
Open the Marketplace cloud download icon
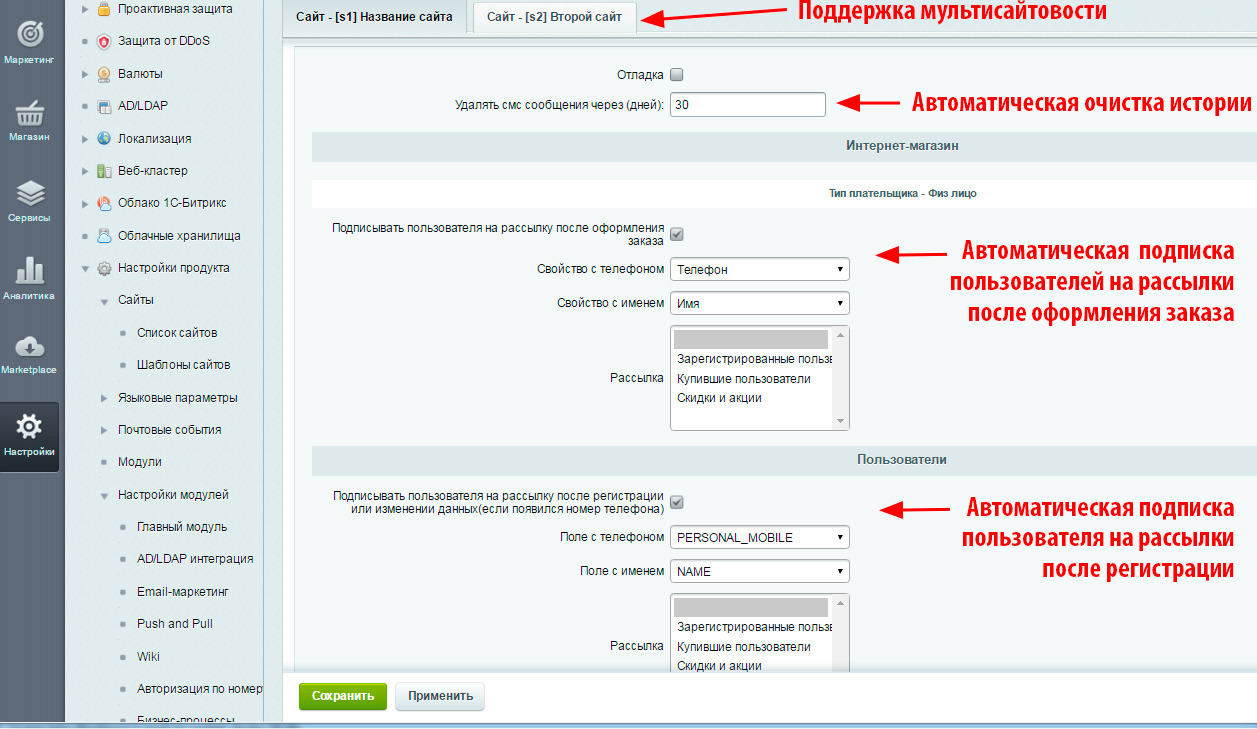(29, 348)
